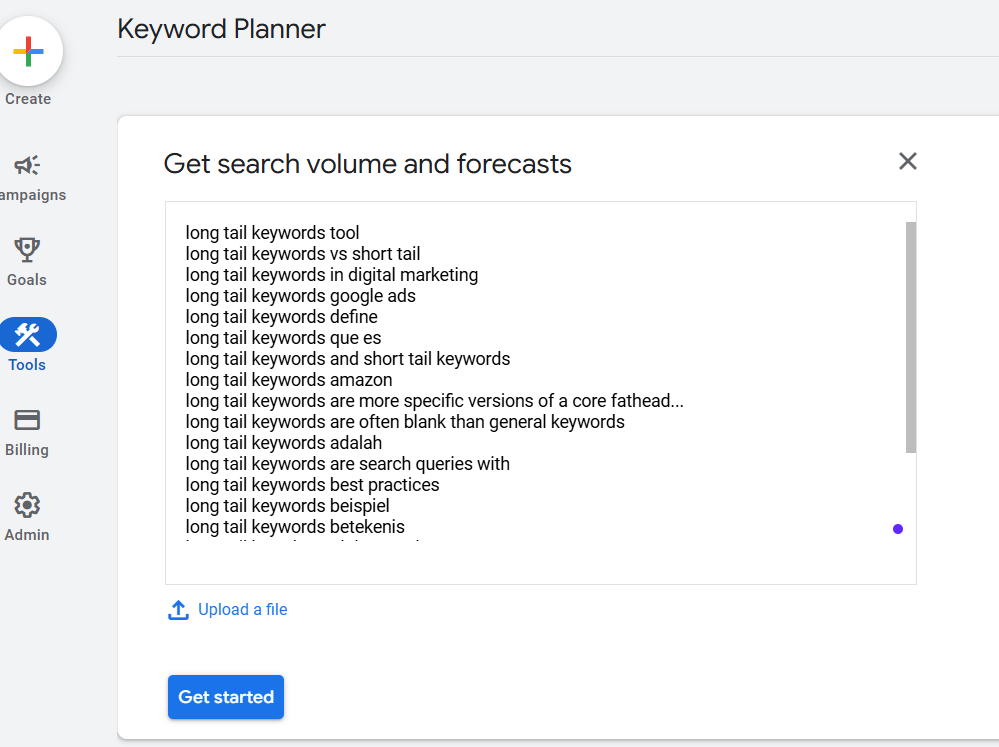Open Campaigns via the megaphone icon
Viewport: 999px width, 747px height.
pos(27,166)
